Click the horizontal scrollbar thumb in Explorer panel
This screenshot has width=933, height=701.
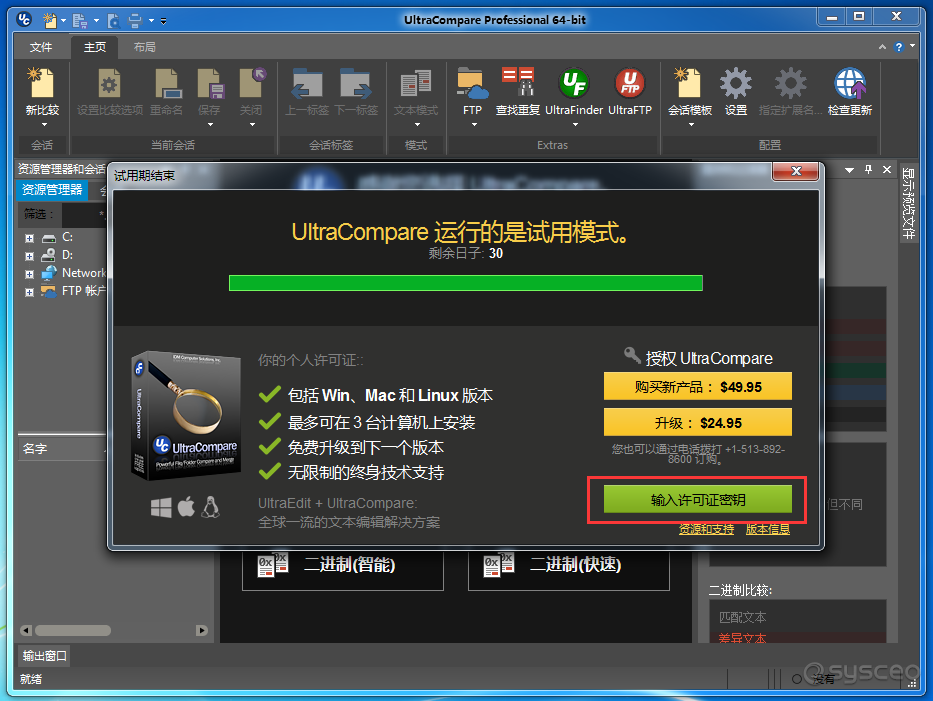[x=73, y=630]
